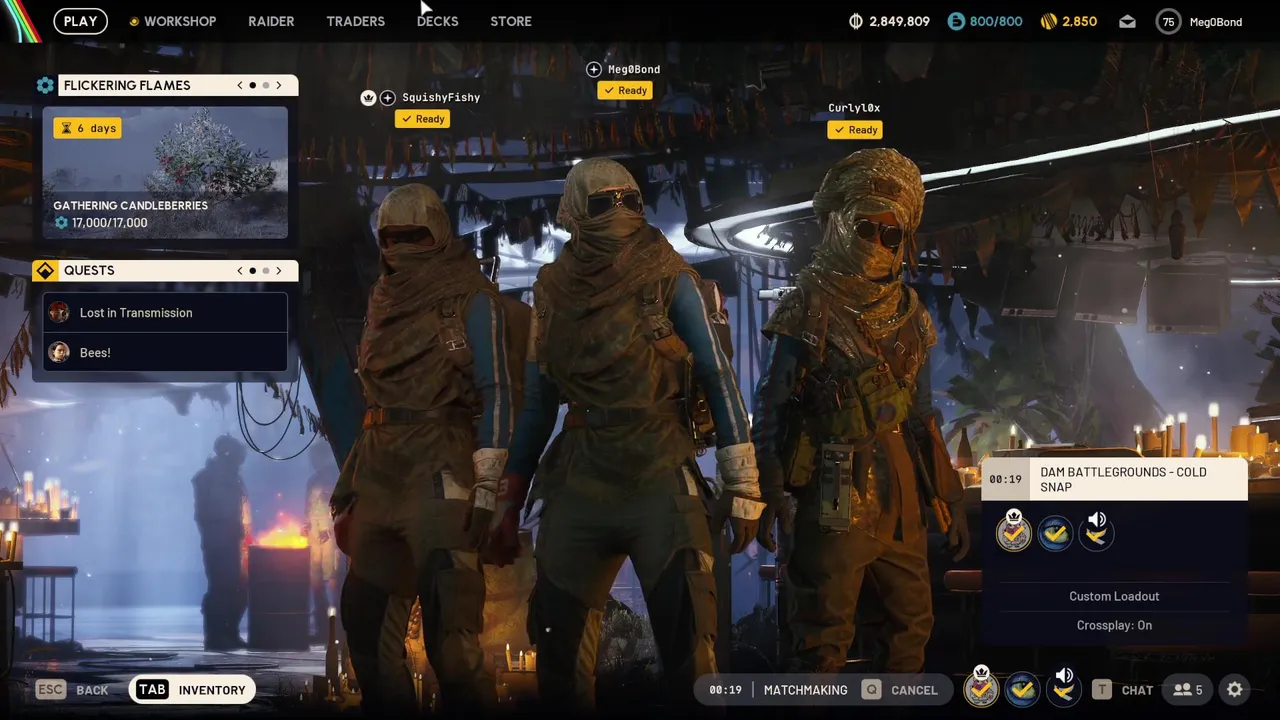Click the Bees! quest giver portrait
The width and height of the screenshot is (1280, 720).
pyautogui.click(x=59, y=352)
